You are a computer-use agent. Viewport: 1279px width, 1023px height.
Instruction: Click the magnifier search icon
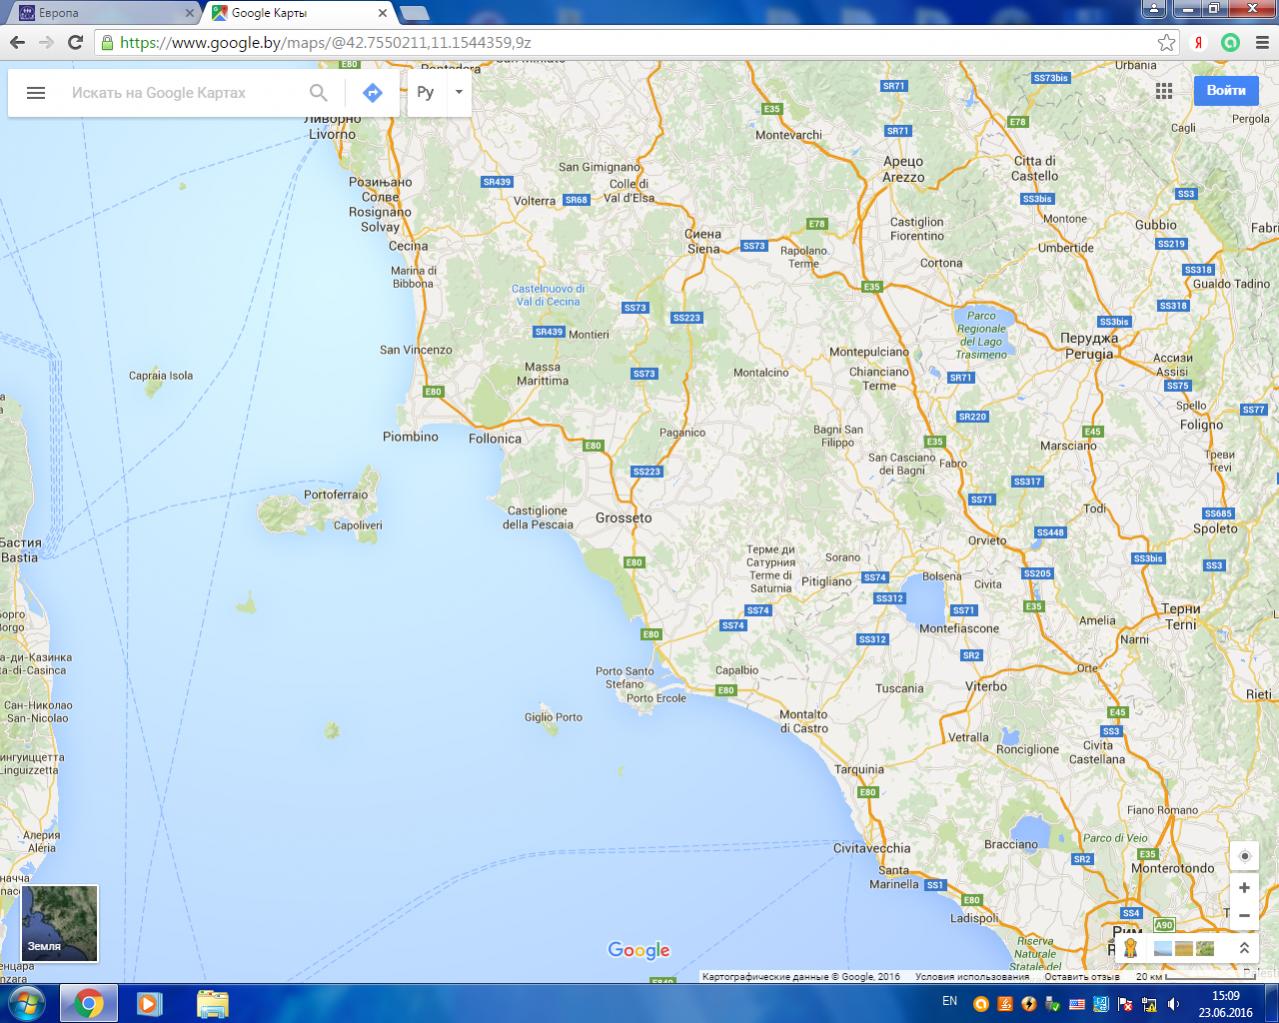coord(318,93)
